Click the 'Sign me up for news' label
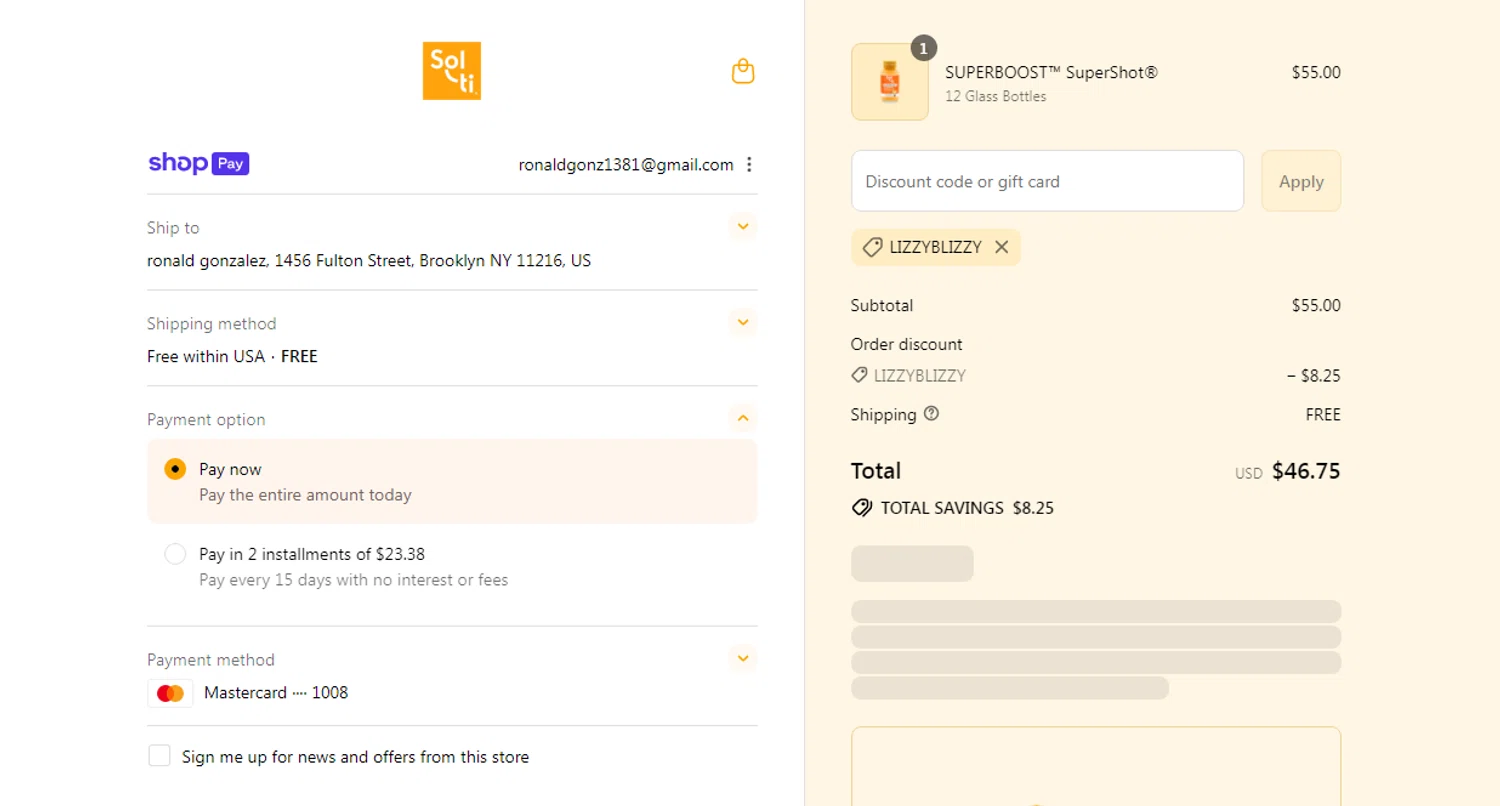 point(355,757)
